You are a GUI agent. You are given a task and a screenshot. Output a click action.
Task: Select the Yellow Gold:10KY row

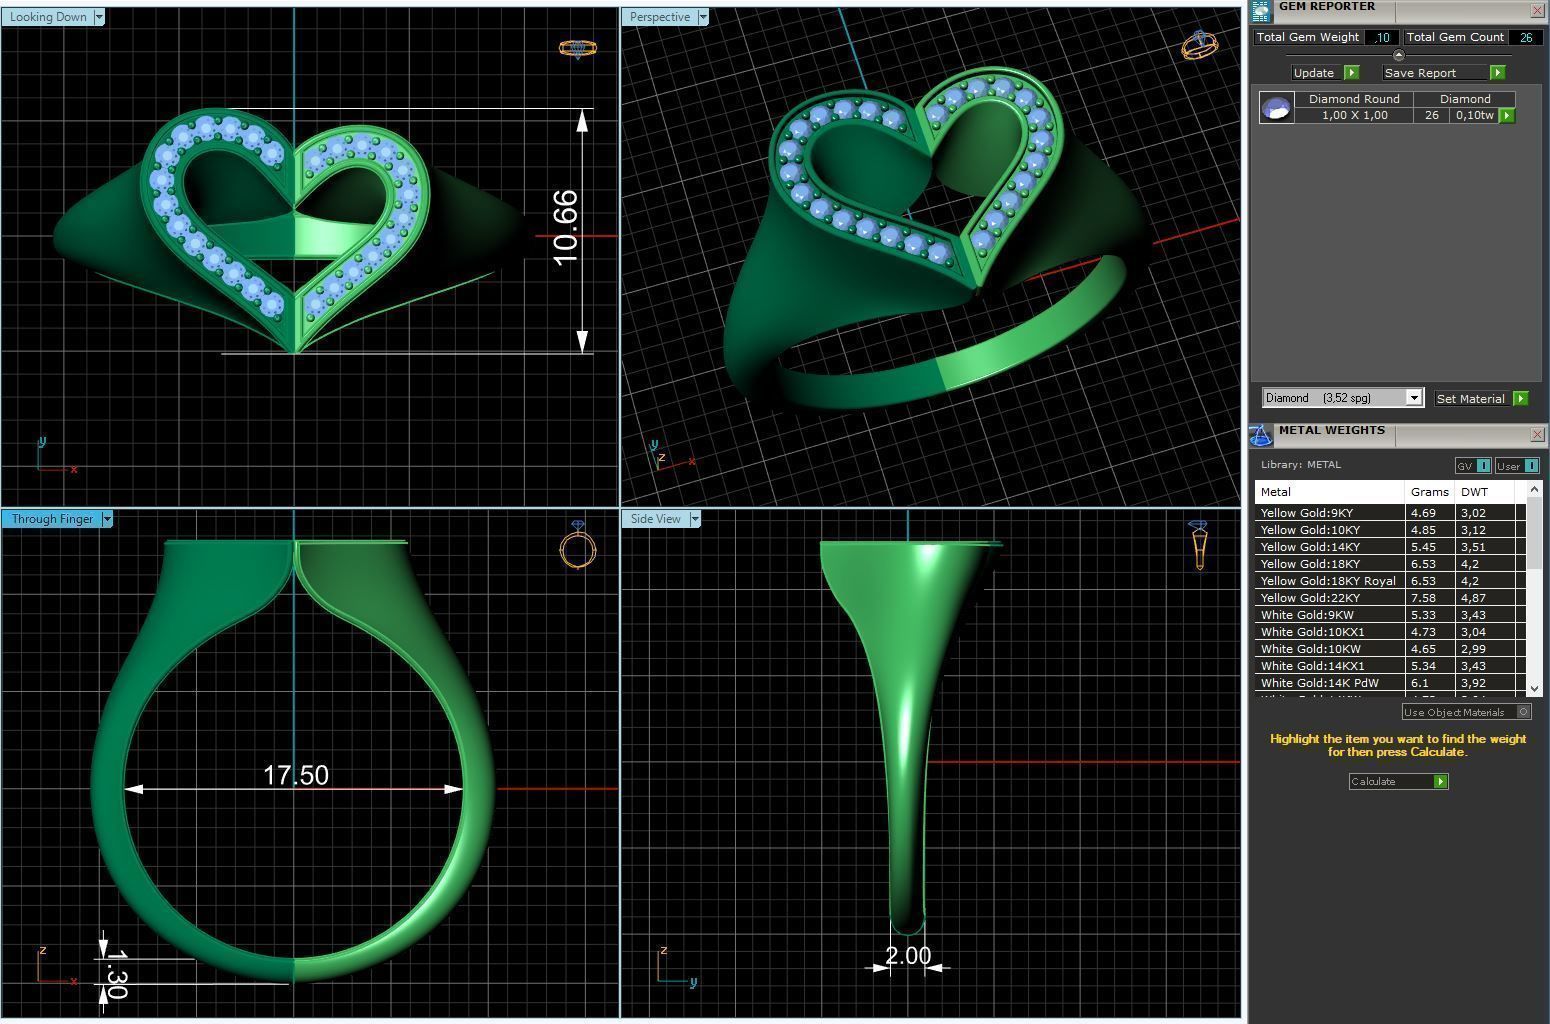tap(1391, 530)
